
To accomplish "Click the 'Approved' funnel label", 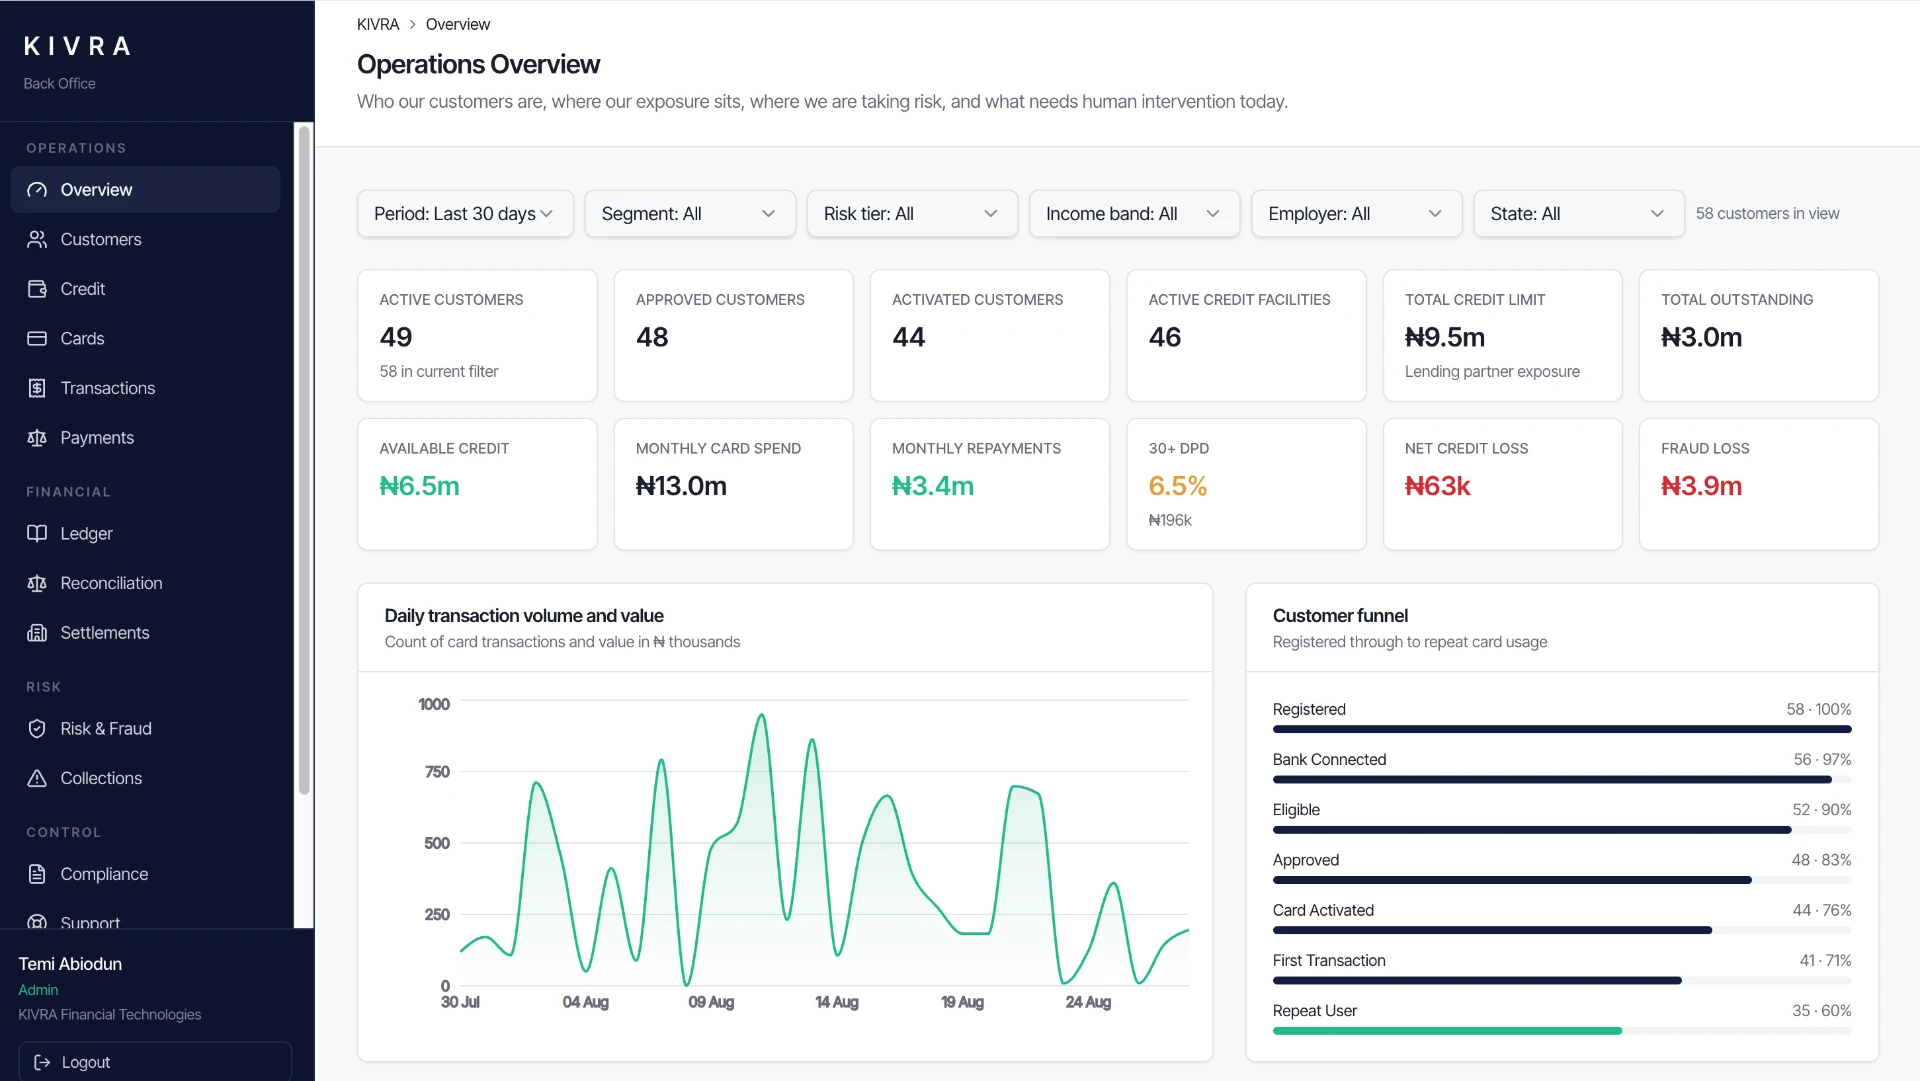I will (x=1306, y=861).
